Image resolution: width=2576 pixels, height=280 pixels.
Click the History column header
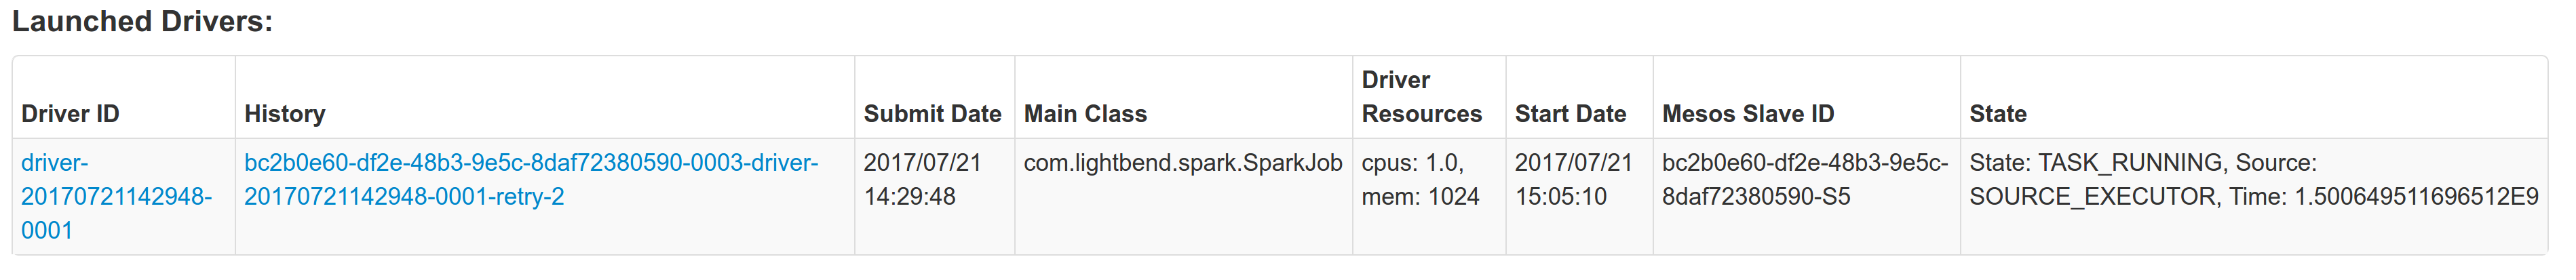pyautogui.click(x=285, y=114)
